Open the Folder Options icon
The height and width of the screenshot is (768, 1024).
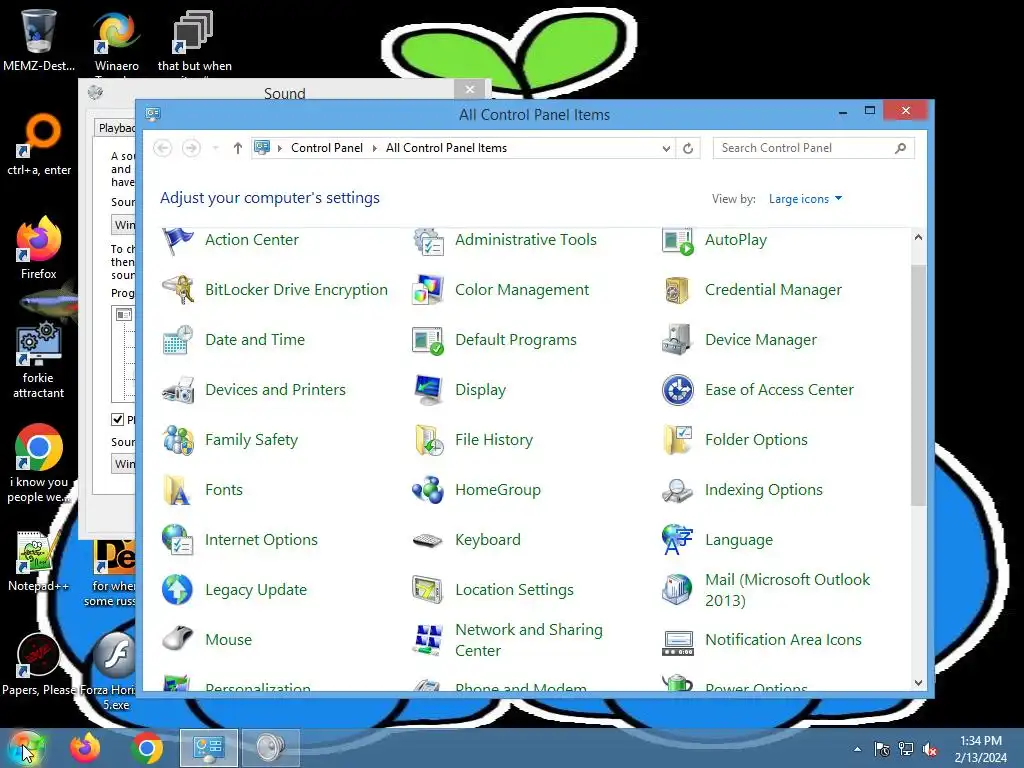[677, 440]
